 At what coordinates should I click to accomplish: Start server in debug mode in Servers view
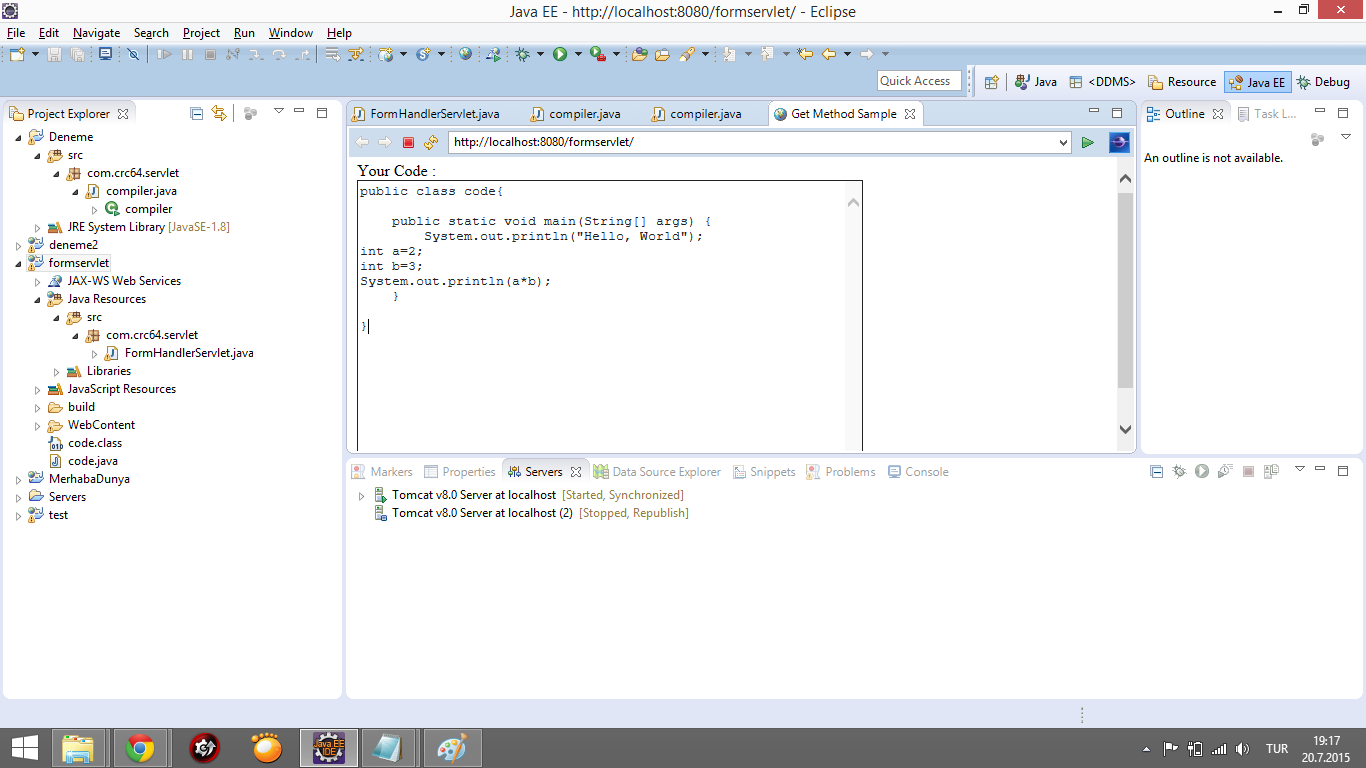point(1179,472)
